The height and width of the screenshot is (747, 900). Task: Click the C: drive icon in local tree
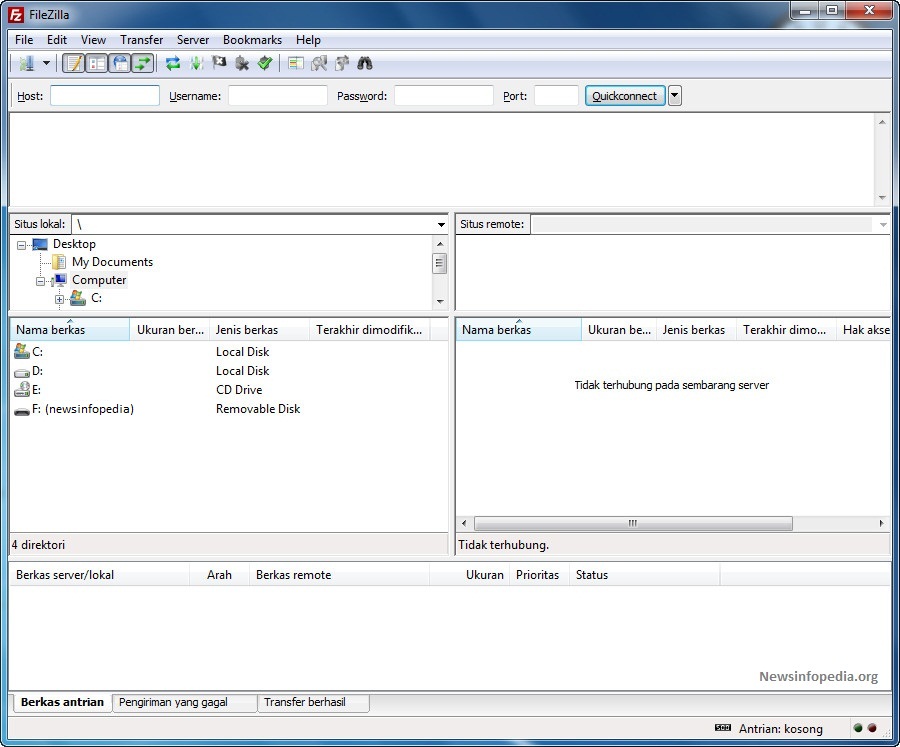pos(77,298)
